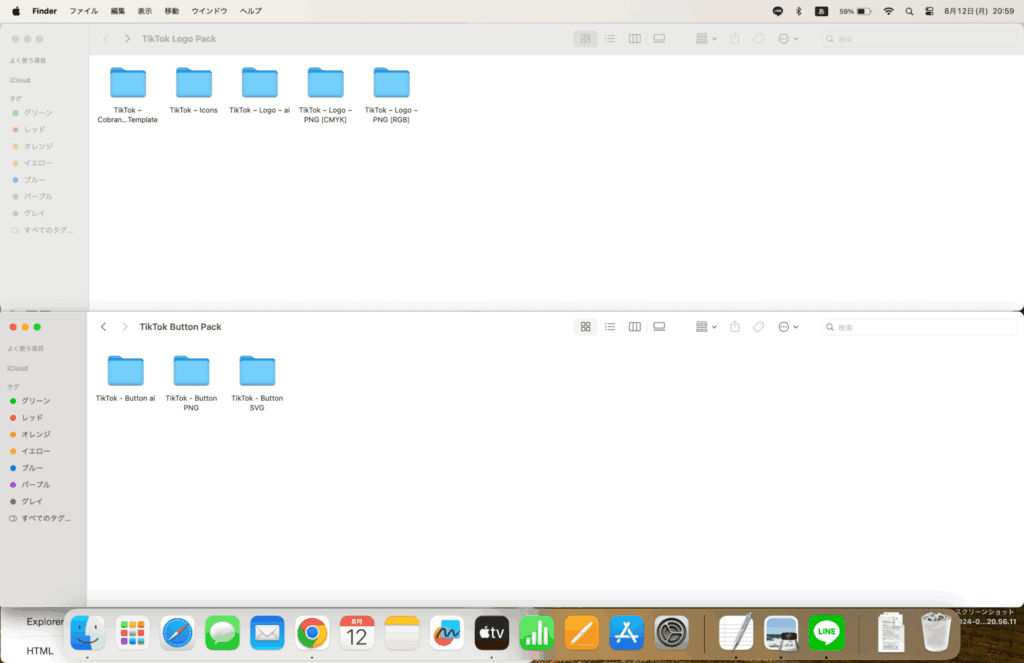Click tag icon in Logo Pack toolbar

point(758,39)
